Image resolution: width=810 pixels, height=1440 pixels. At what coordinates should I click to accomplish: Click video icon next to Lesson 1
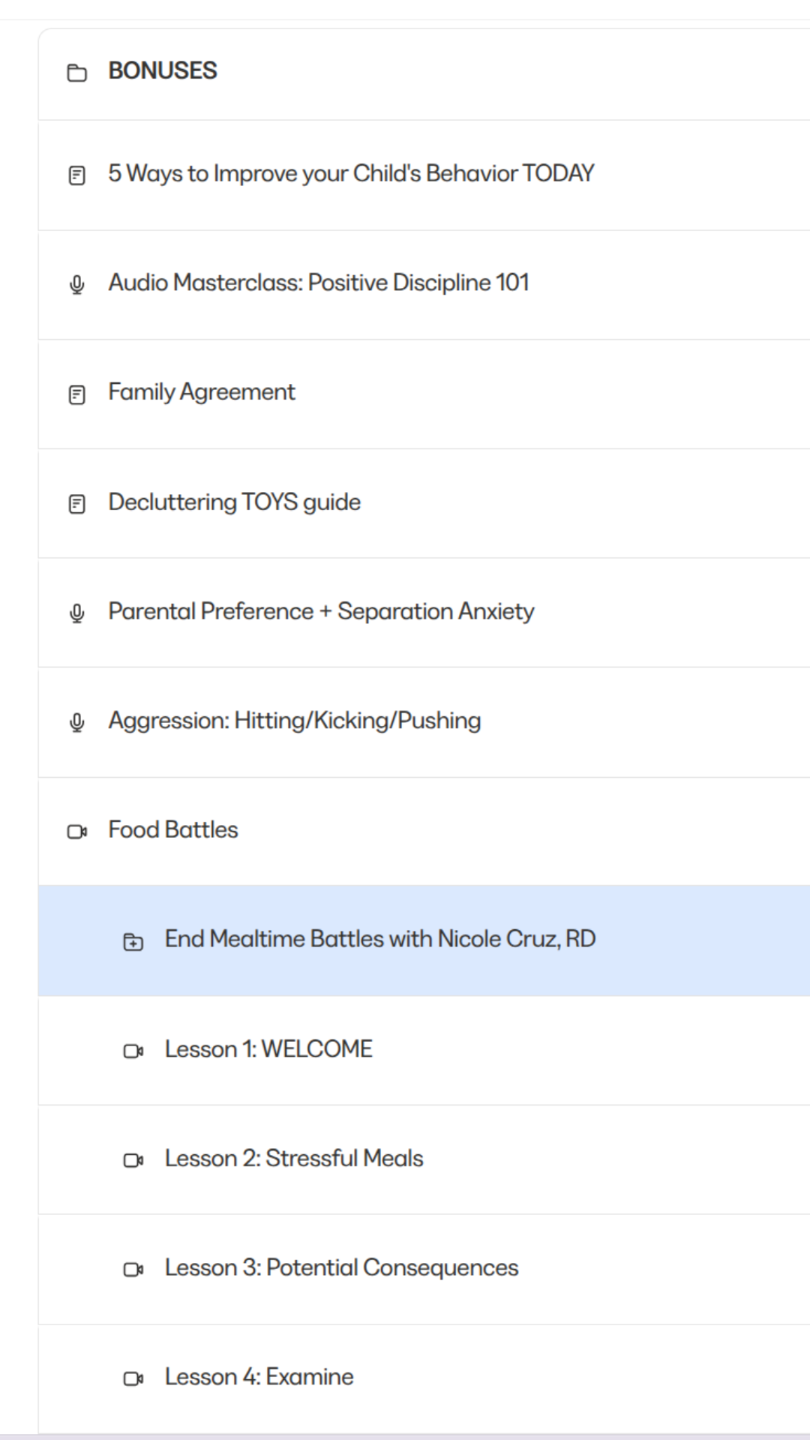133,1050
